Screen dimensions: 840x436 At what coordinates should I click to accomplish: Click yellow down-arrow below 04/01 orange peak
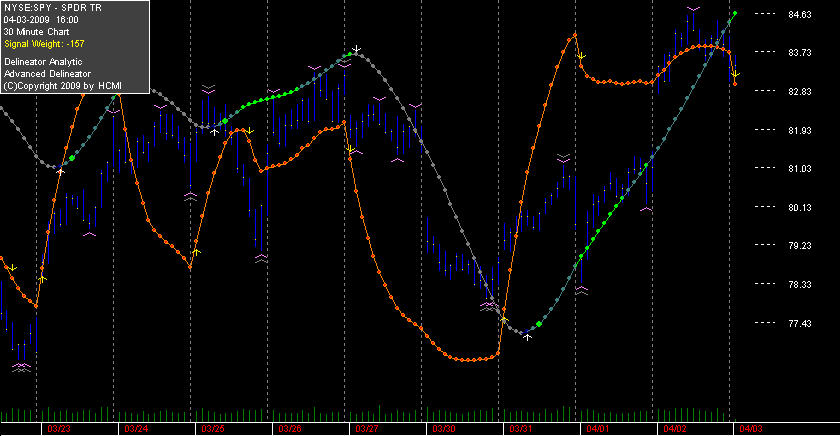click(x=581, y=56)
